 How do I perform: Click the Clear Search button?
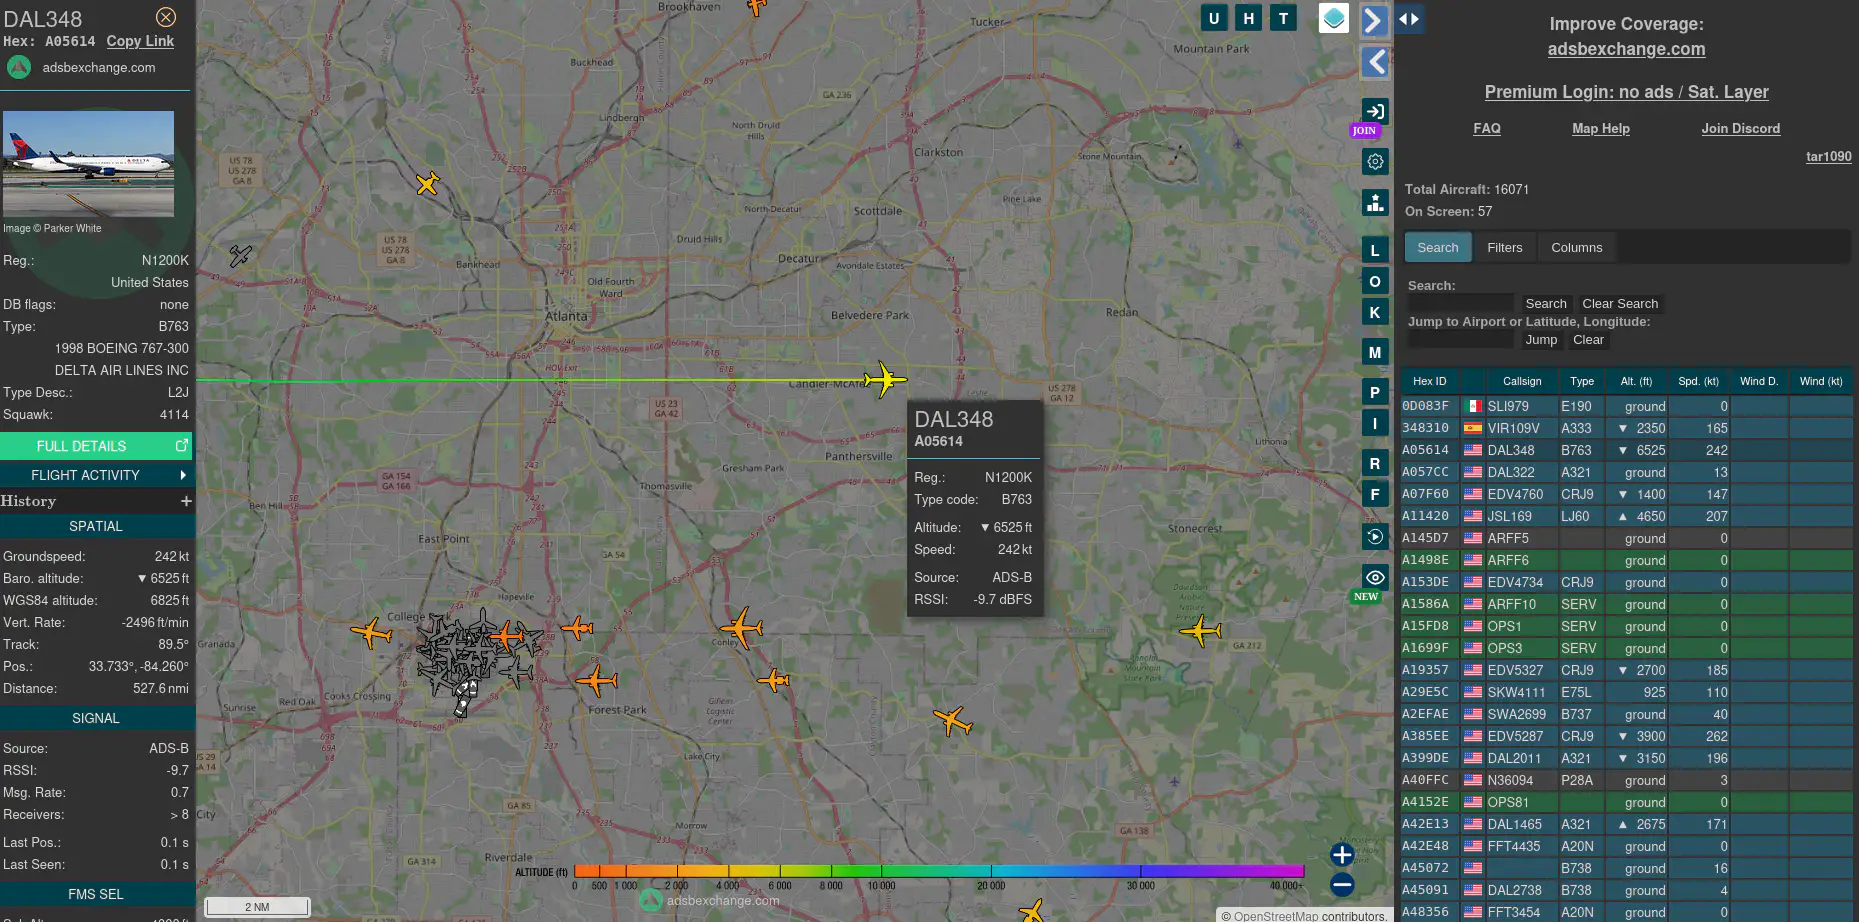[1619, 303]
